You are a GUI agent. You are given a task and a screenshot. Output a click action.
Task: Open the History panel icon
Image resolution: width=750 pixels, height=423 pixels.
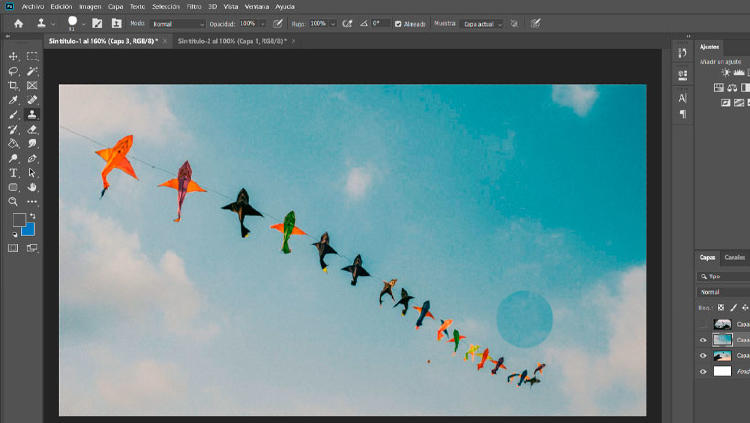pos(683,53)
